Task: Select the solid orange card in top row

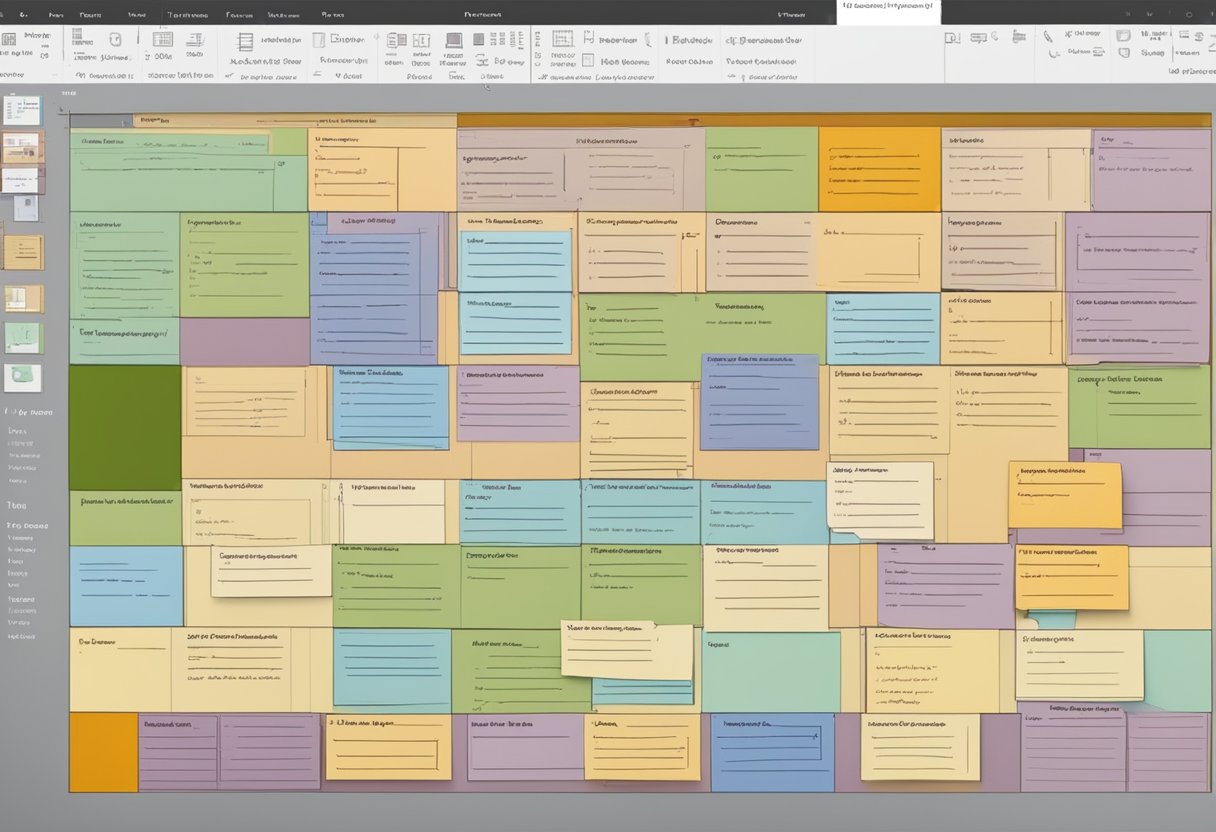Action: [x=879, y=169]
